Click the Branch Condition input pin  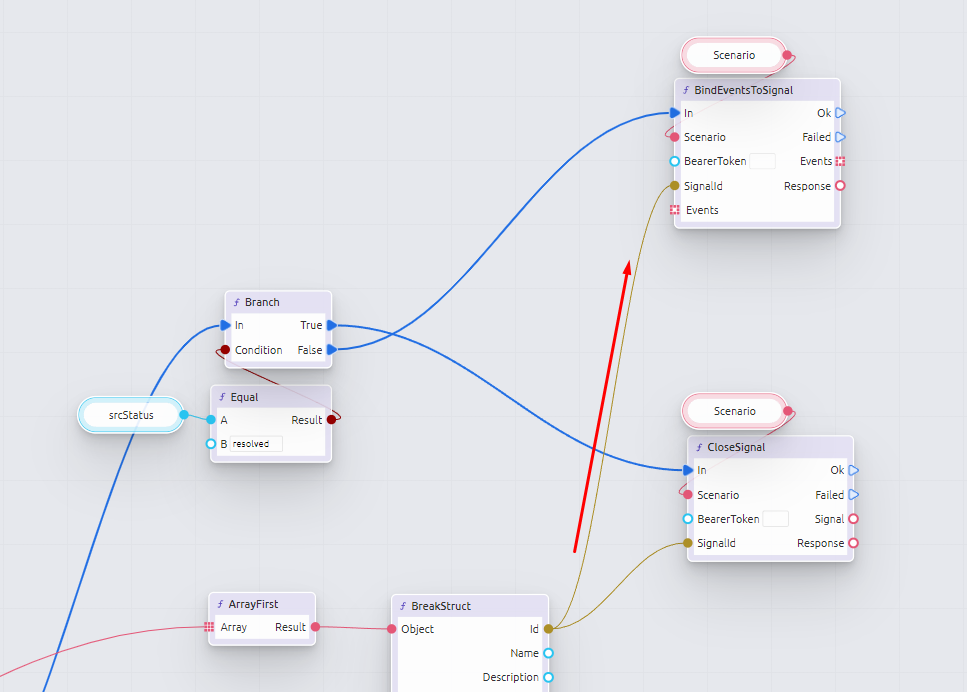[225, 350]
